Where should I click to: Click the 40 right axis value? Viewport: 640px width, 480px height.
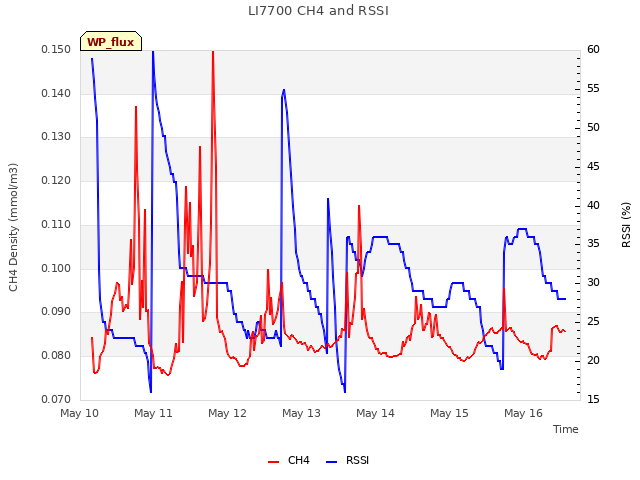pos(593,205)
